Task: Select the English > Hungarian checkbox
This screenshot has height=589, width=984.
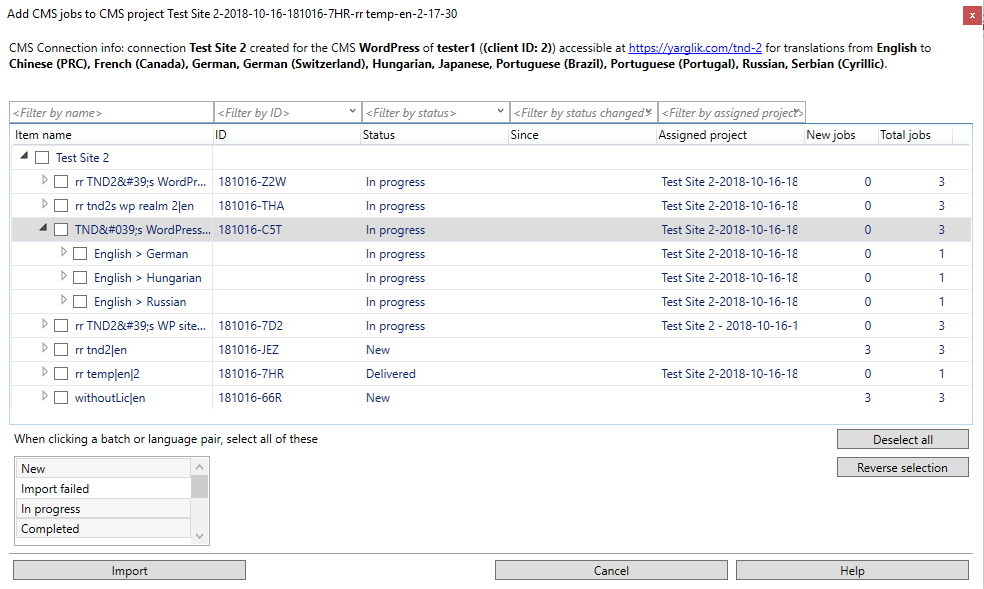Action: (x=80, y=277)
